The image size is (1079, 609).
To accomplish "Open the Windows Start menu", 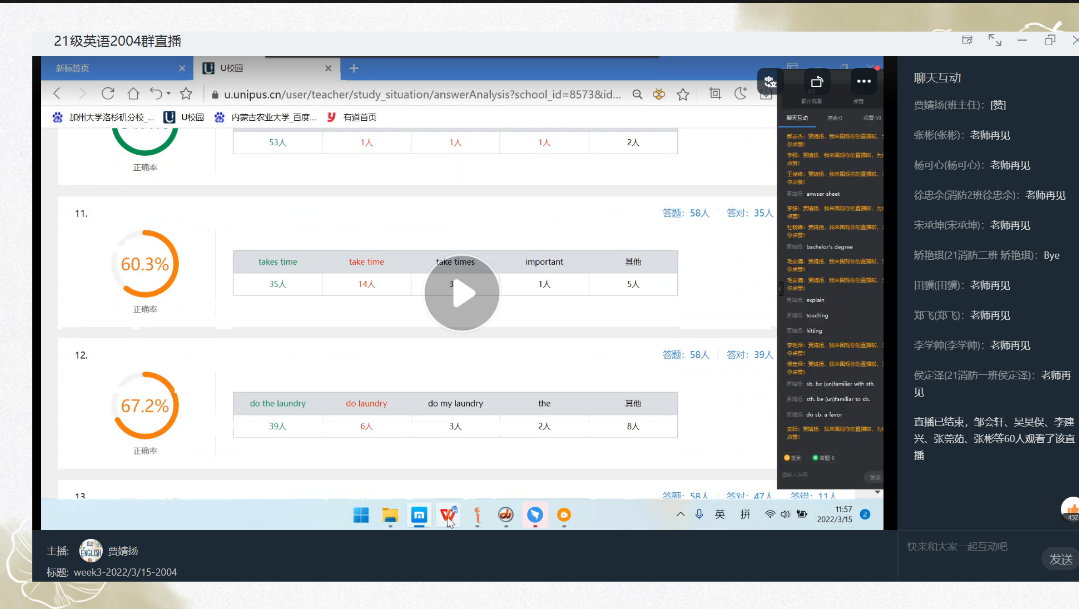I will 361,515.
